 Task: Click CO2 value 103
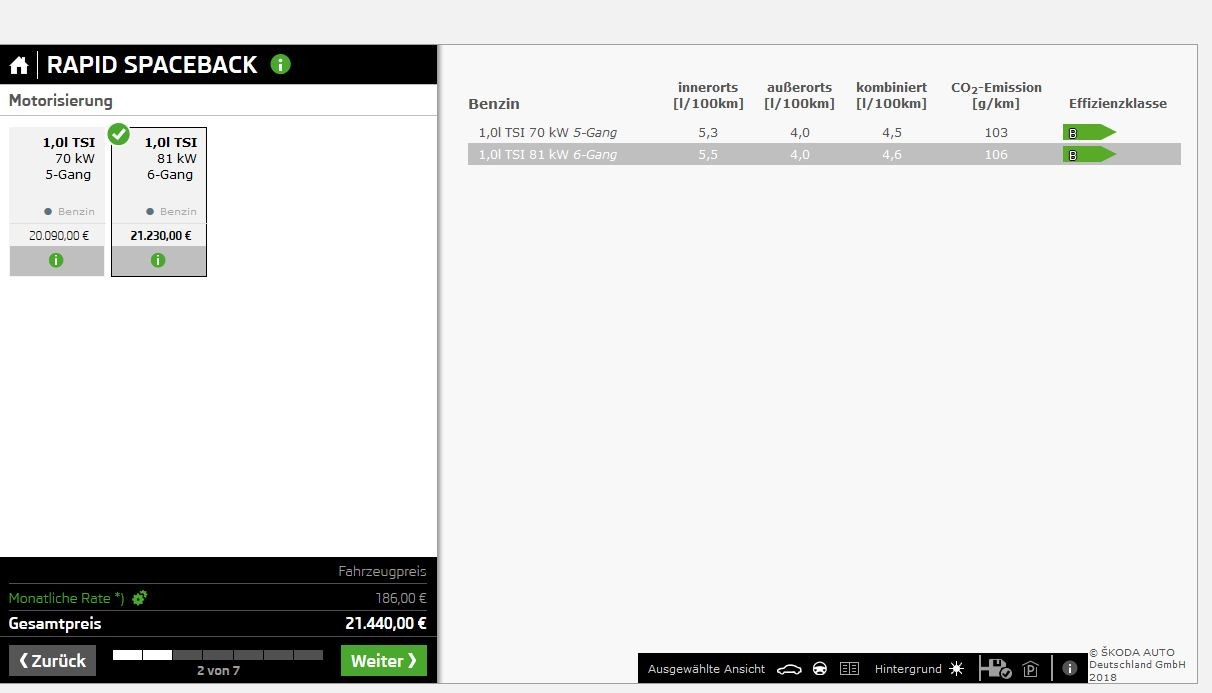(x=996, y=132)
